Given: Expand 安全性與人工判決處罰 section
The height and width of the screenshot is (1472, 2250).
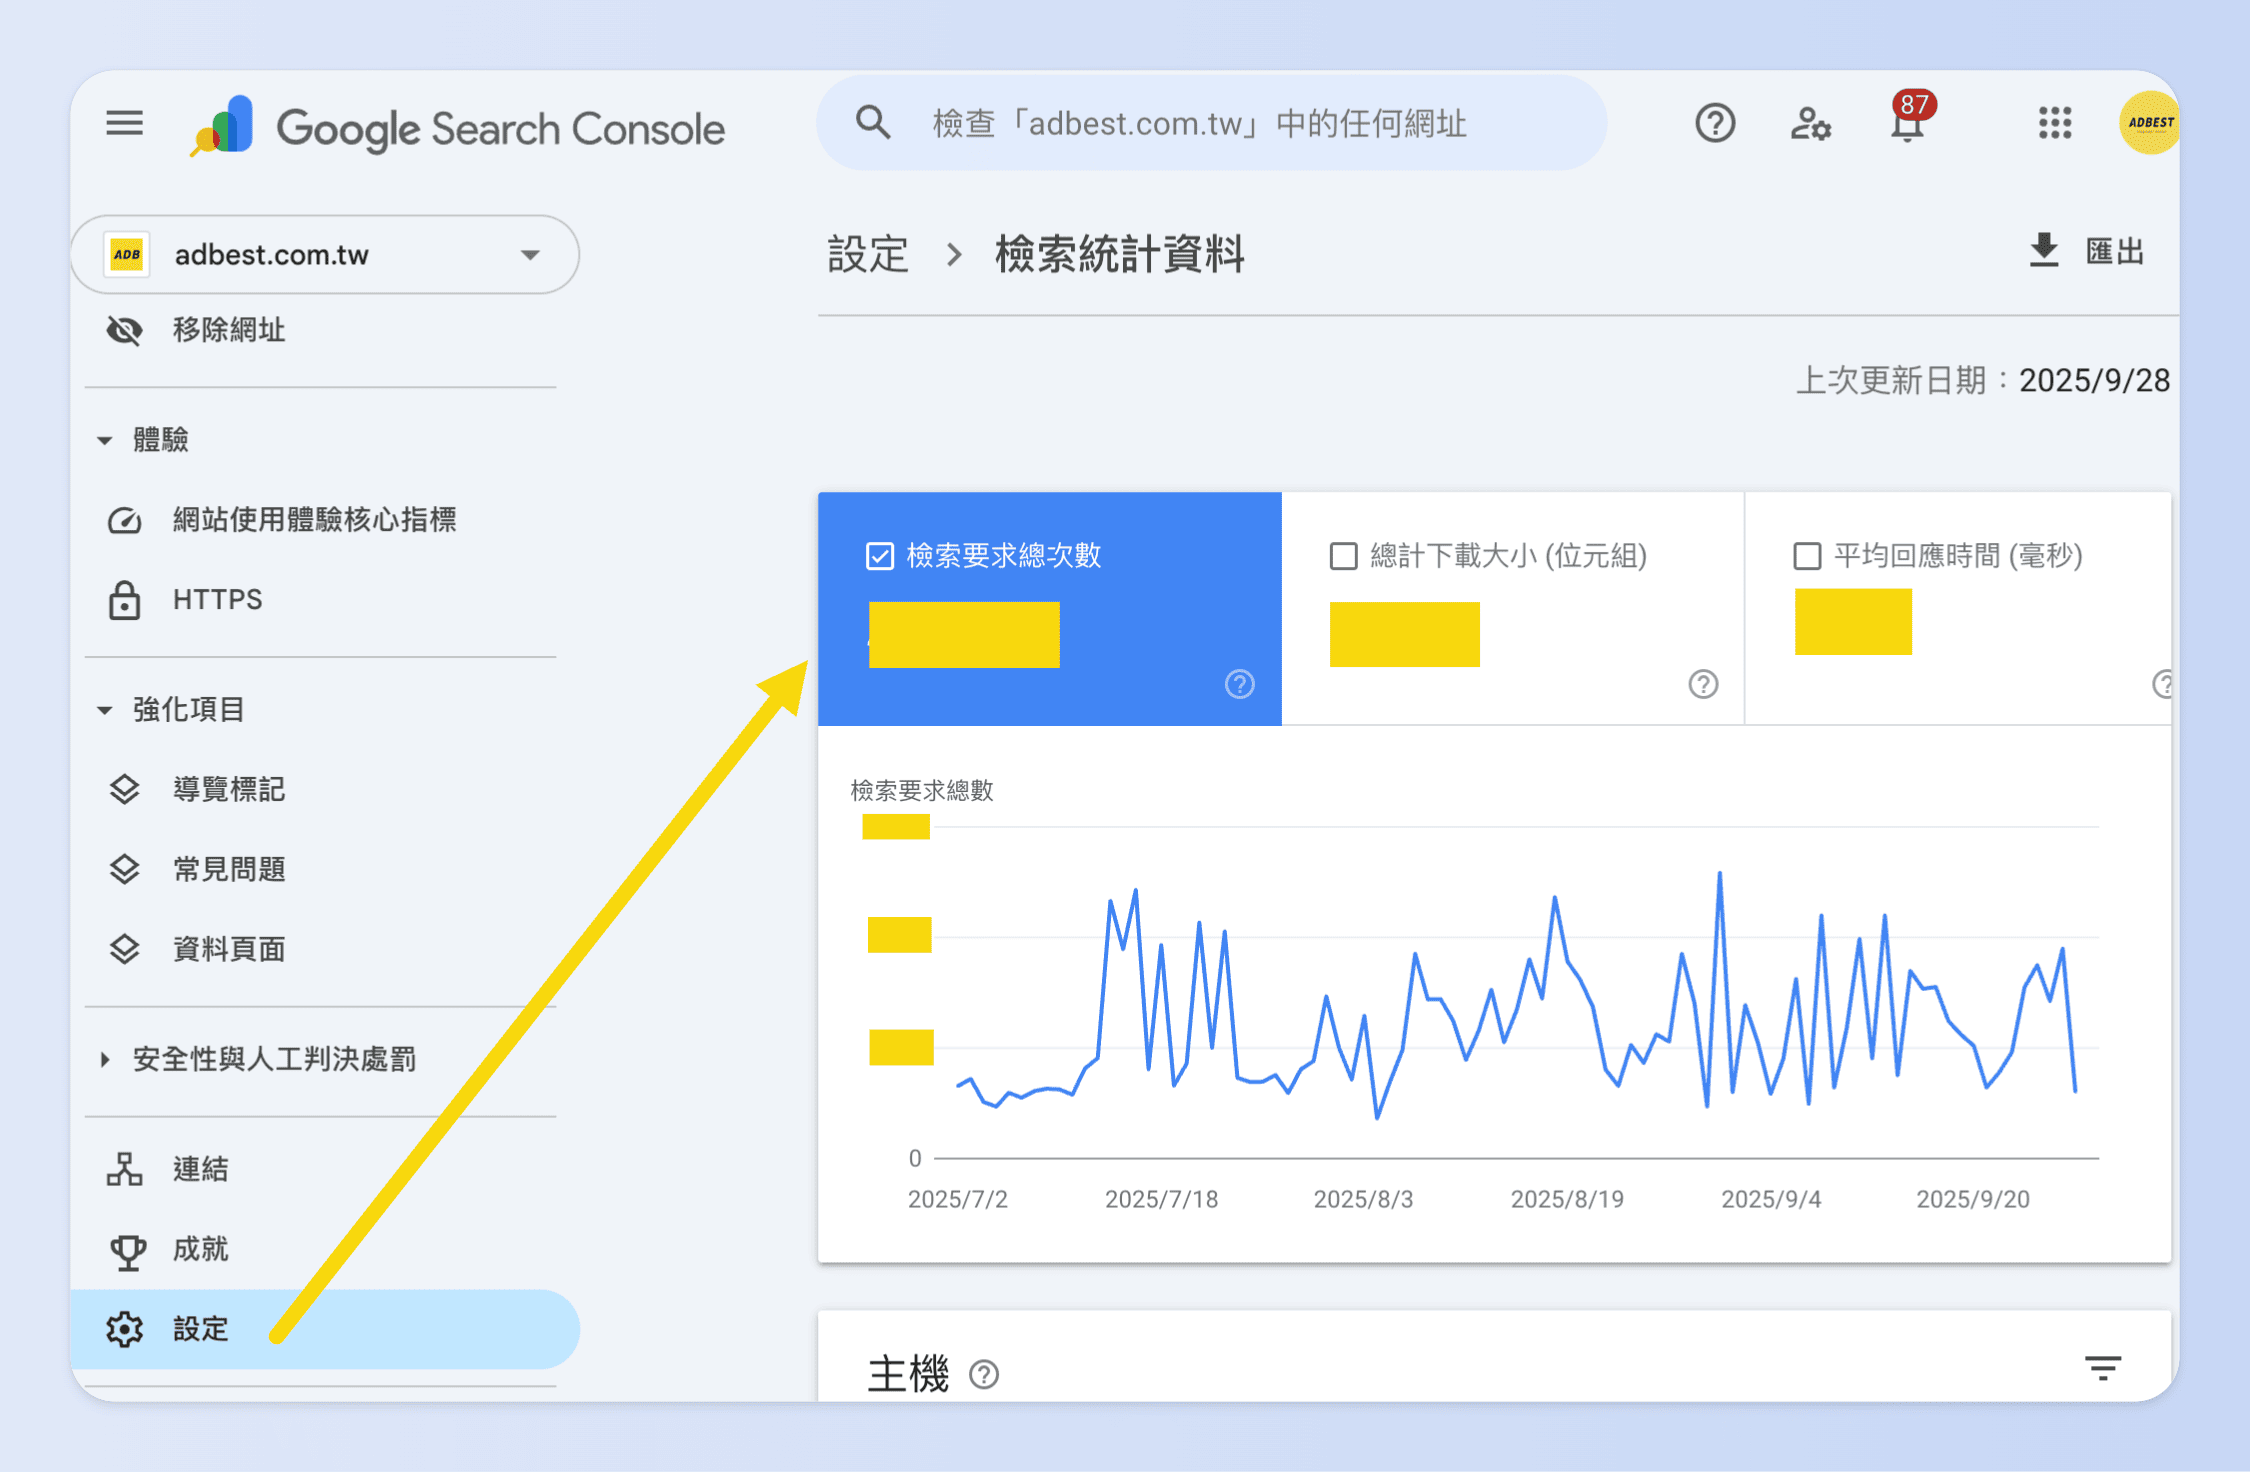Looking at the screenshot, I should (x=104, y=1060).
